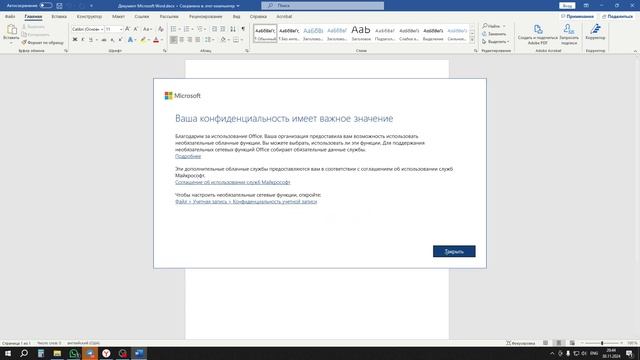Justify text alignment
This screenshot has height=360, width=640.
click(x=198, y=40)
